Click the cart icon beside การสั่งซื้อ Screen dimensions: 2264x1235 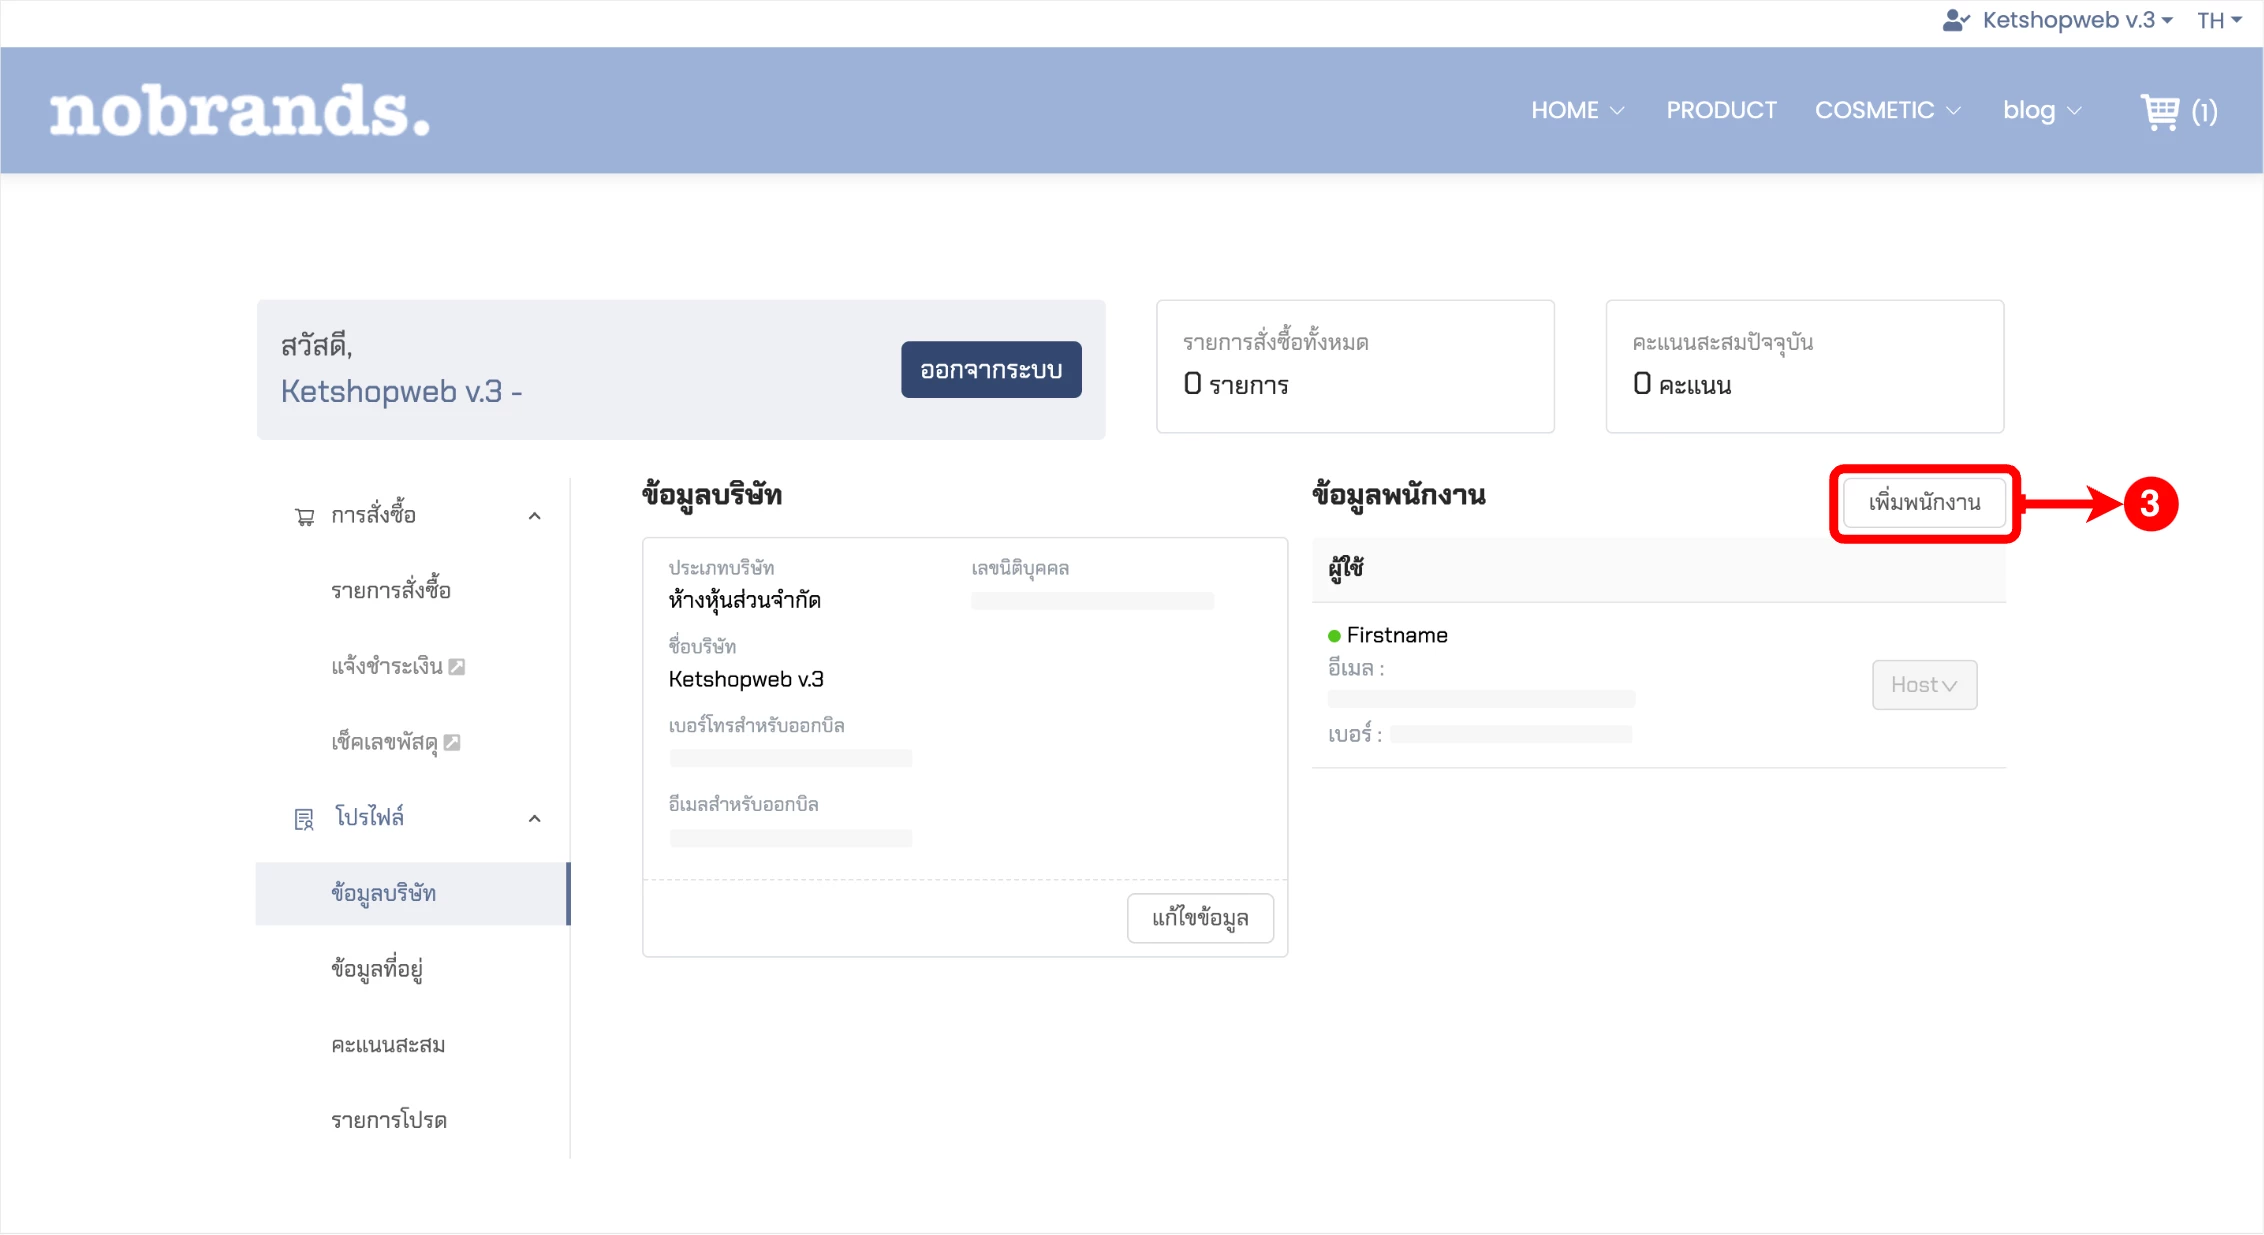[x=304, y=516]
